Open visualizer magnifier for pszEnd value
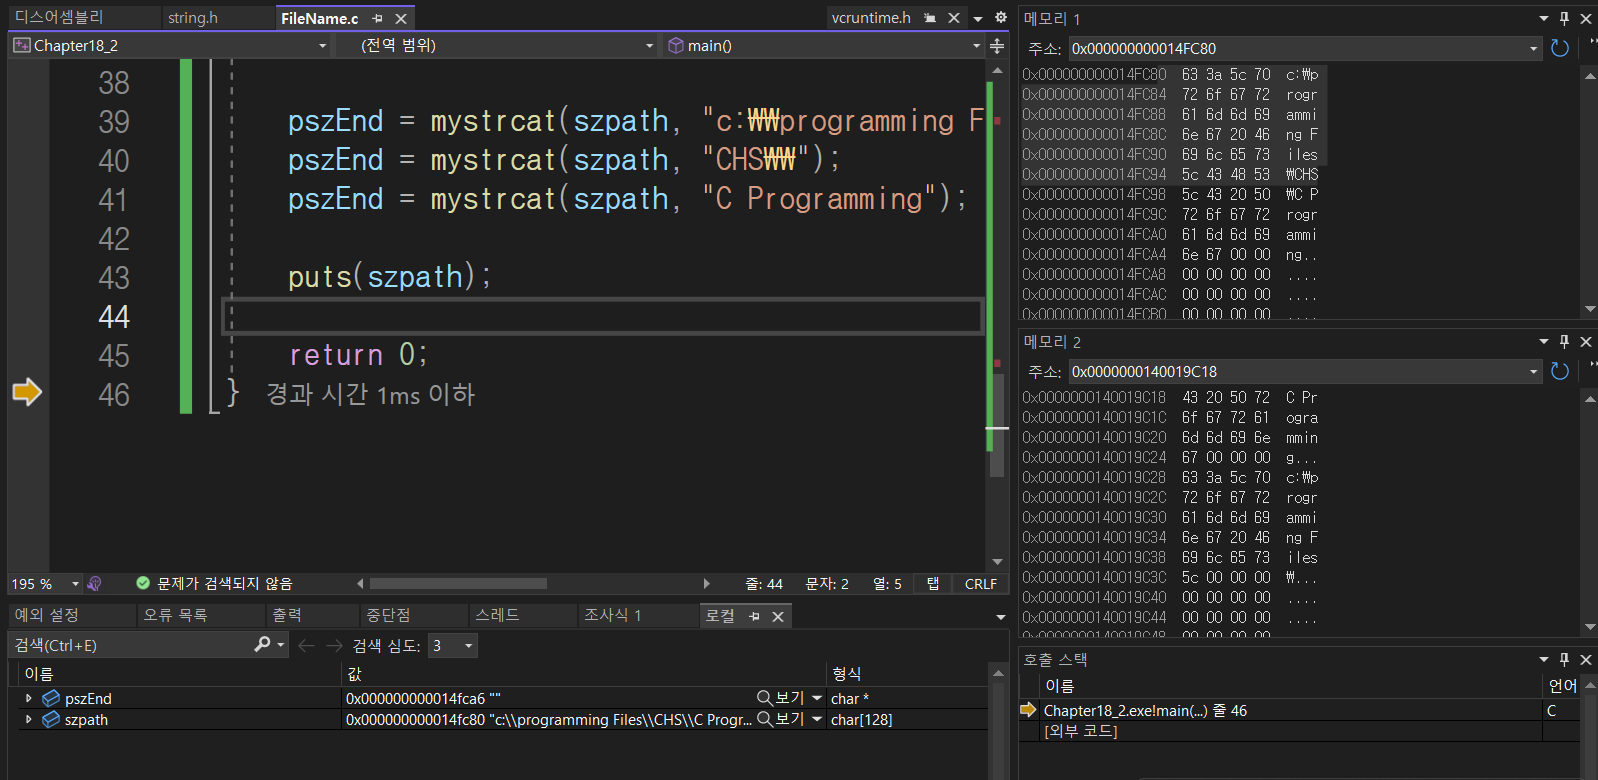Viewport: 1598px width, 780px height. (x=765, y=698)
